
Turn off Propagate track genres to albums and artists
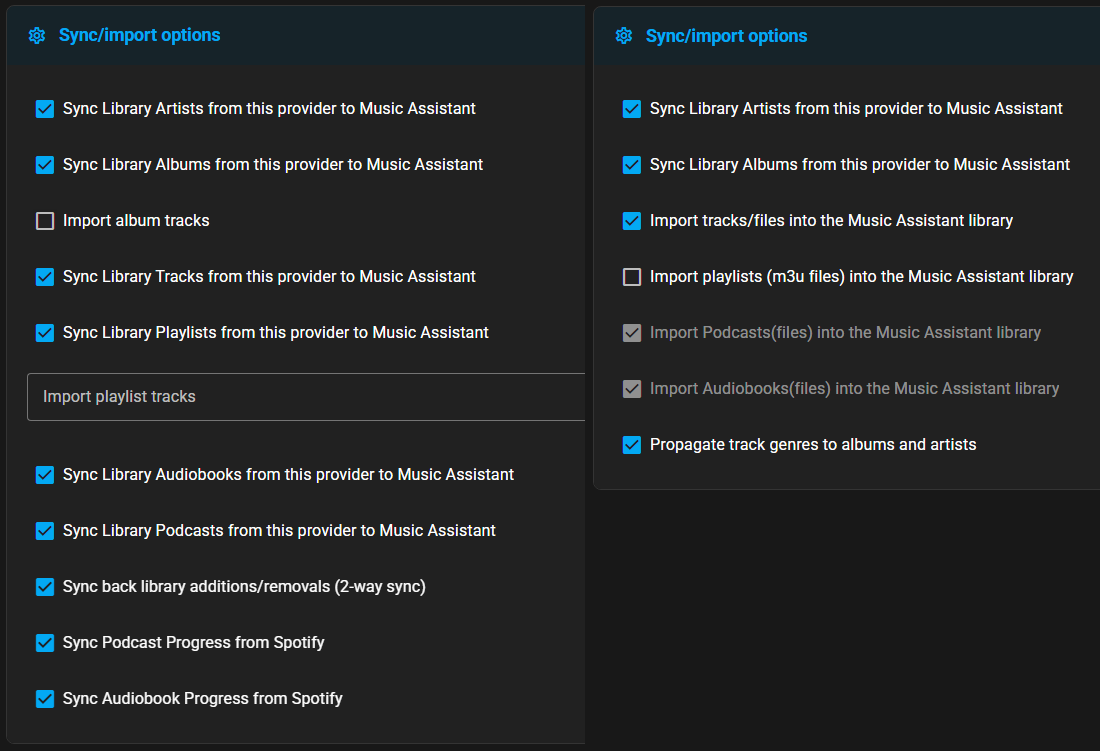coord(632,445)
